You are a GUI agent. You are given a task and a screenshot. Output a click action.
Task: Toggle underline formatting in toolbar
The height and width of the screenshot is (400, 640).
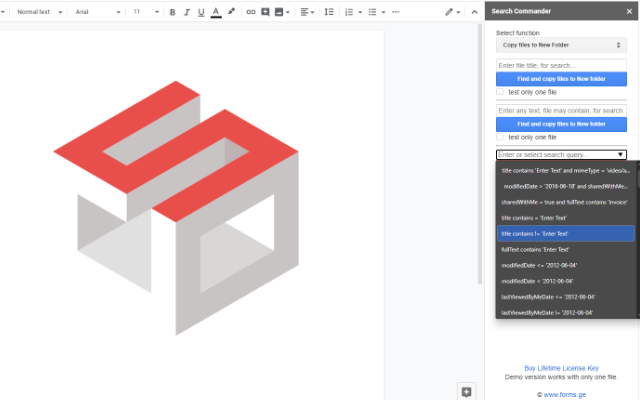[x=201, y=12]
